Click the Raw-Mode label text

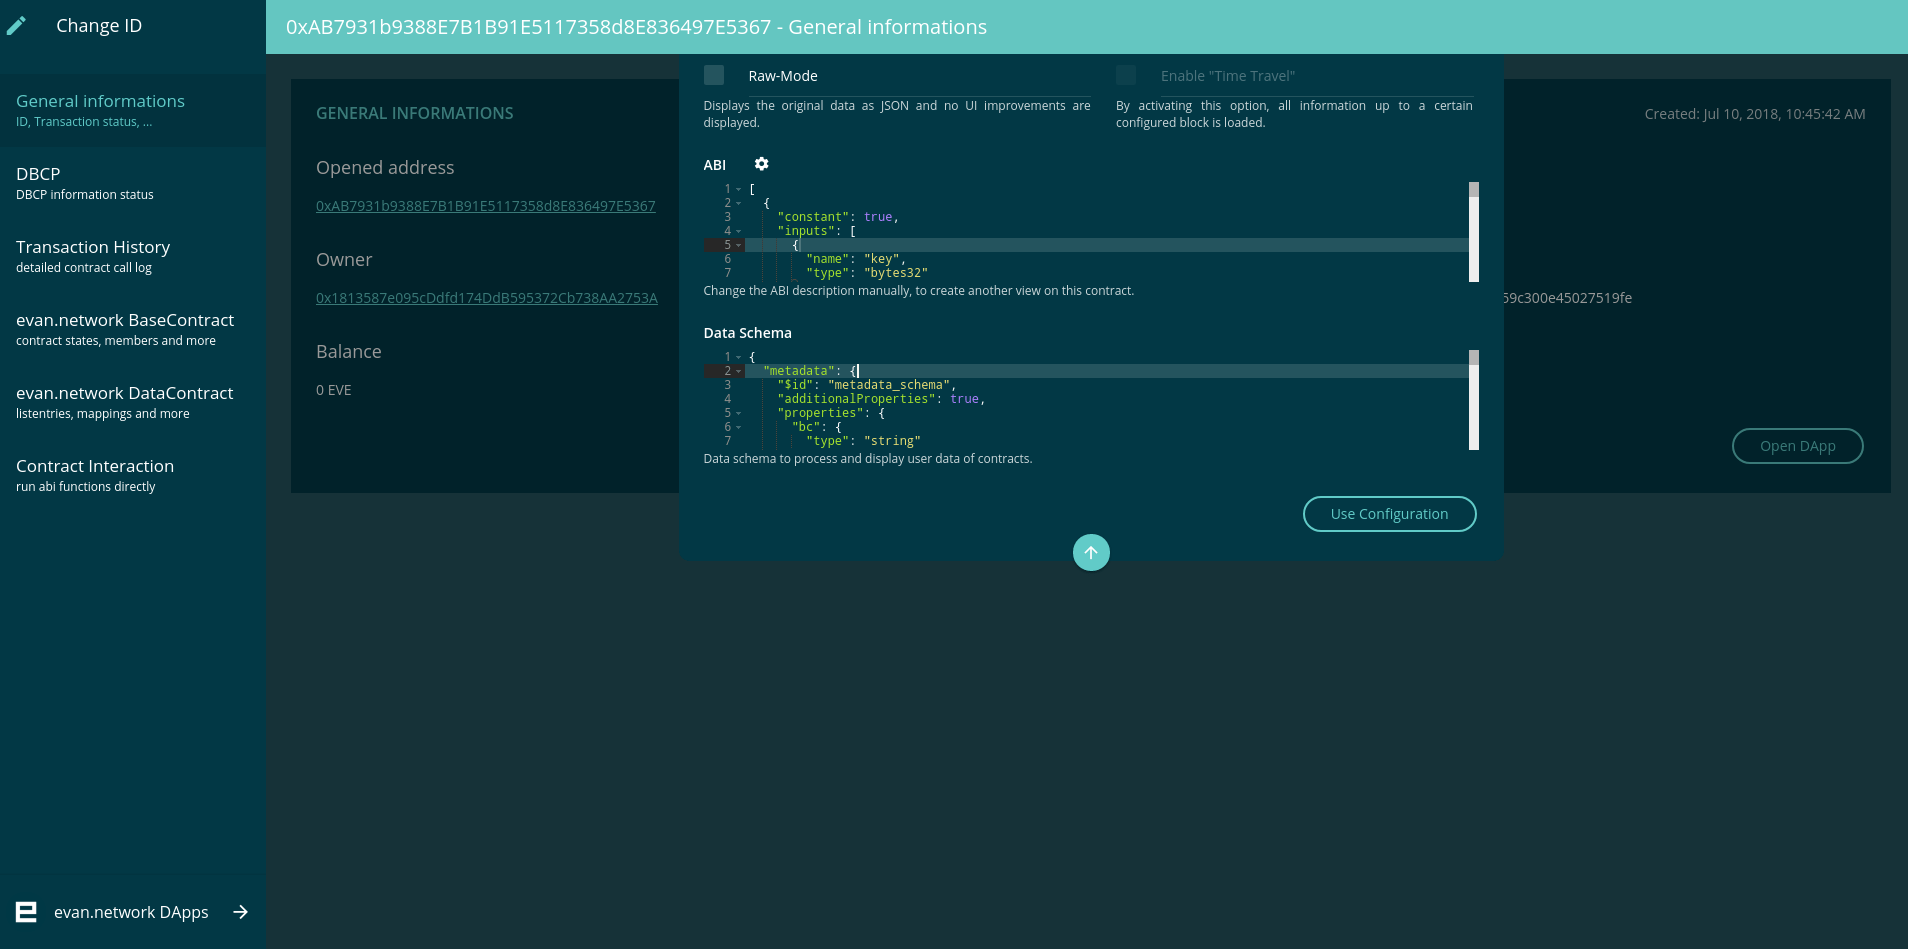783,76
